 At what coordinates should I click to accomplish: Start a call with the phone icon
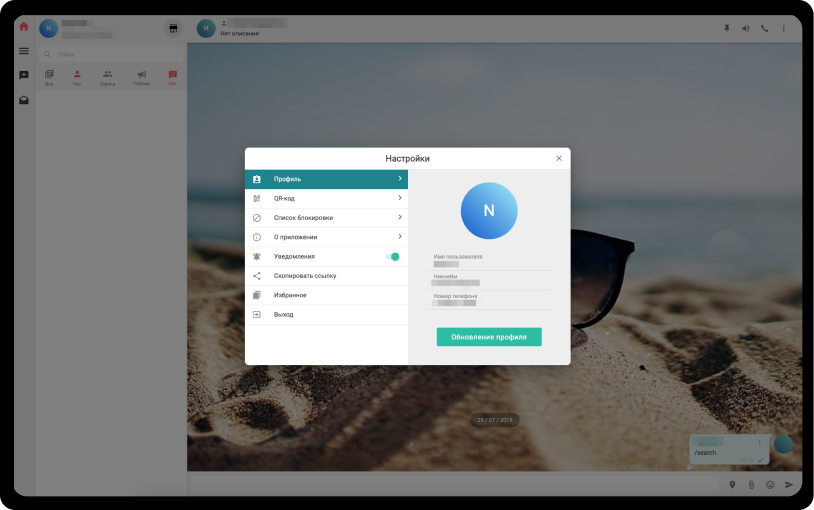[765, 28]
